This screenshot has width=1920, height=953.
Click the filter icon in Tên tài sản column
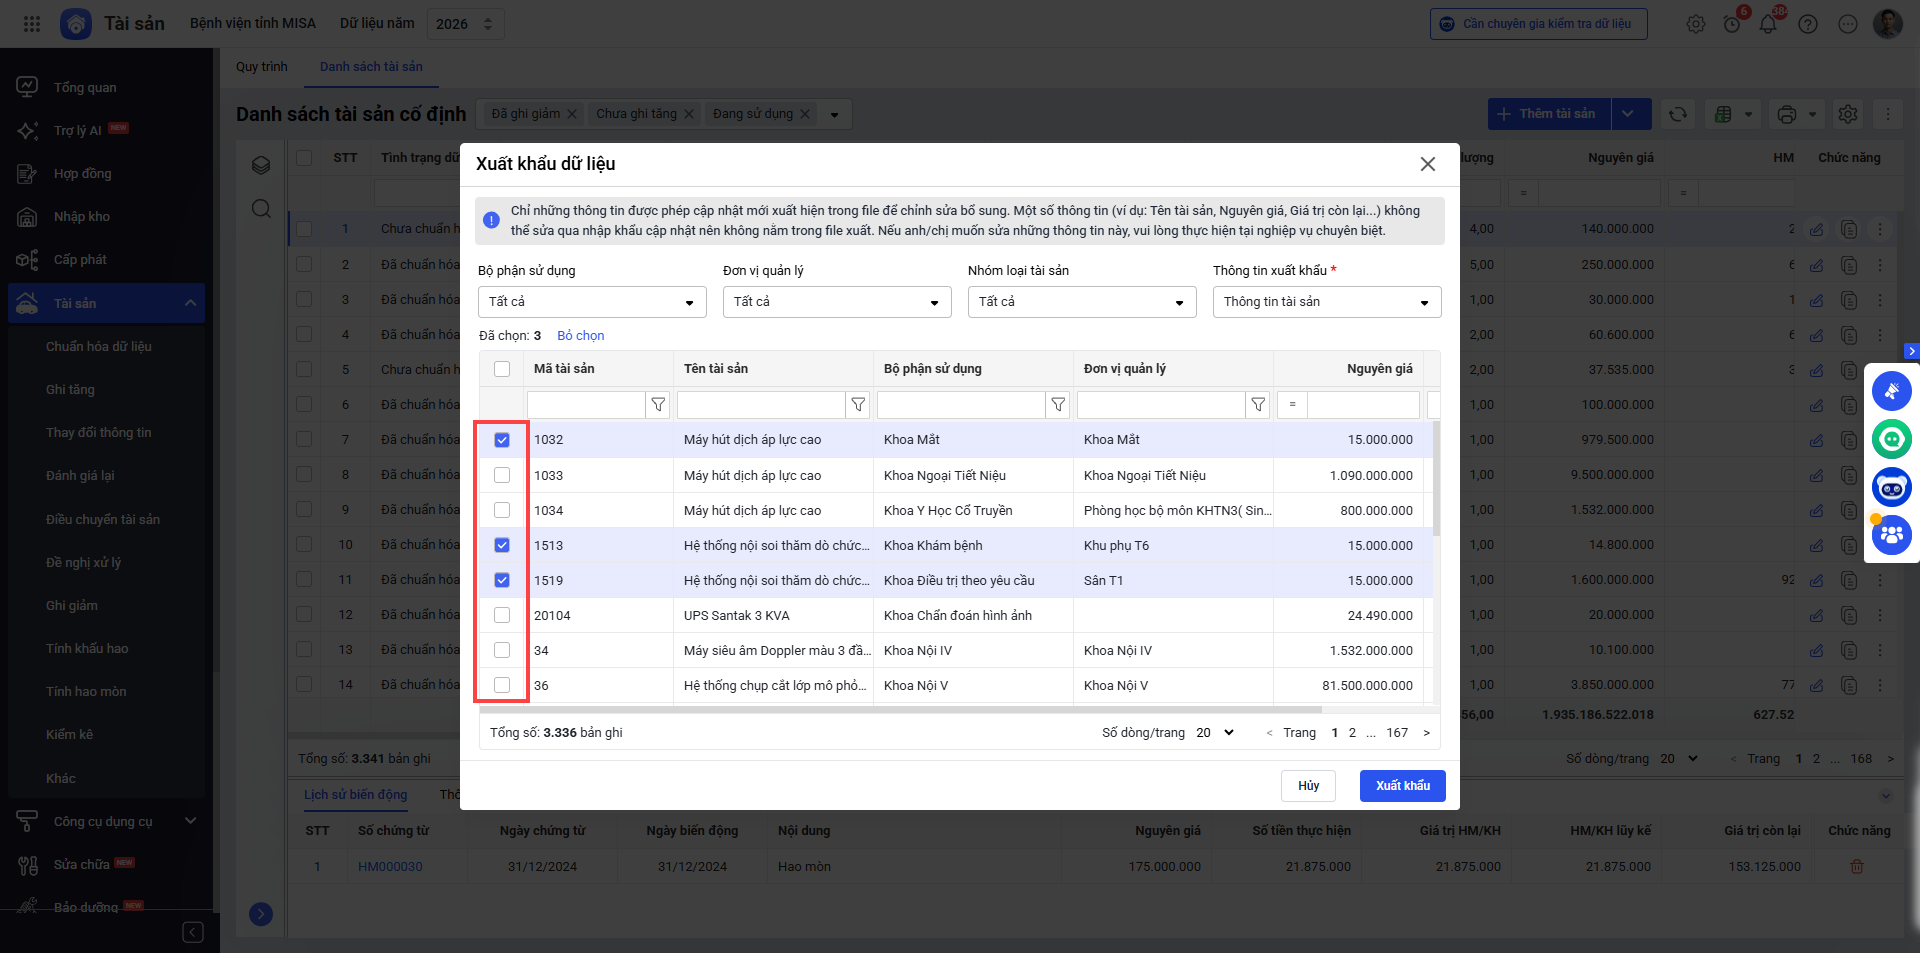pos(858,405)
